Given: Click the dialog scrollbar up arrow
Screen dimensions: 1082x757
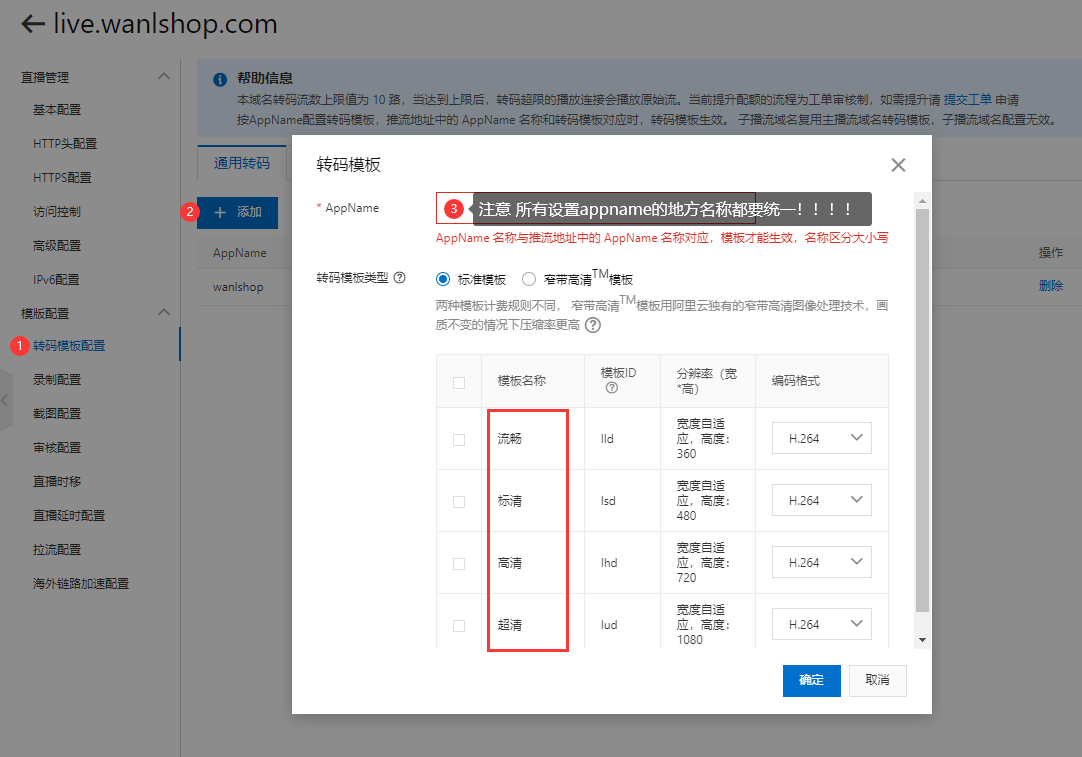Looking at the screenshot, I should tap(923, 201).
